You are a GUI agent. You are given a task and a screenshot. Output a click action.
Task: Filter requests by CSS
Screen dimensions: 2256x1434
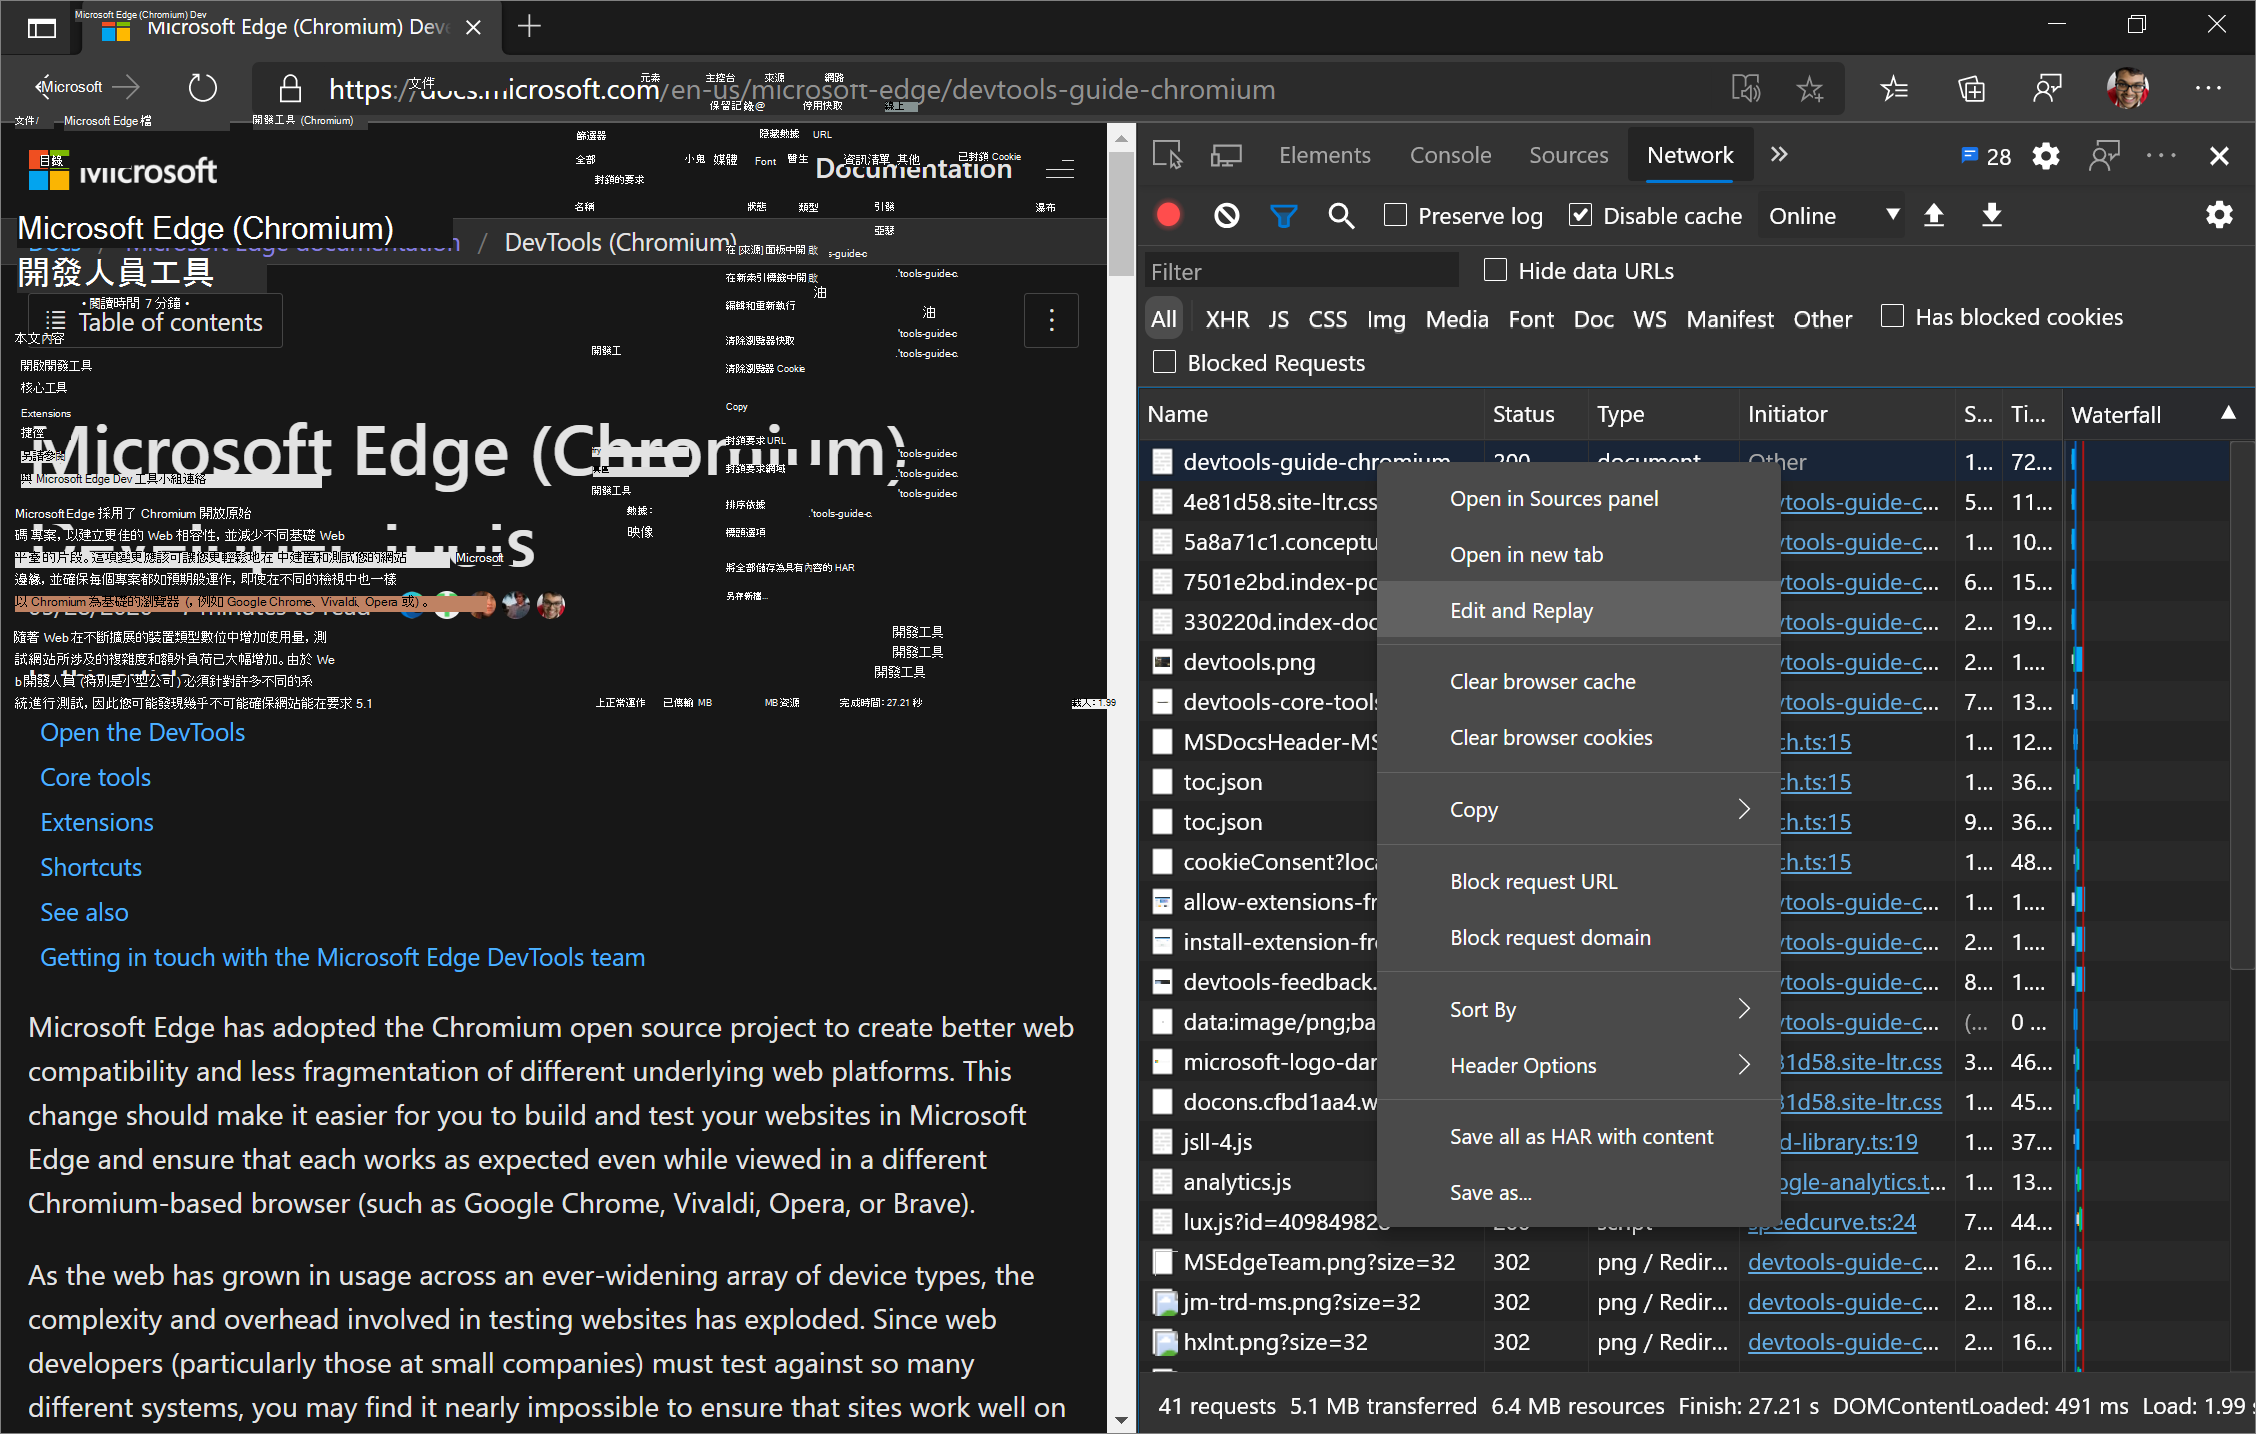pos(1327,319)
